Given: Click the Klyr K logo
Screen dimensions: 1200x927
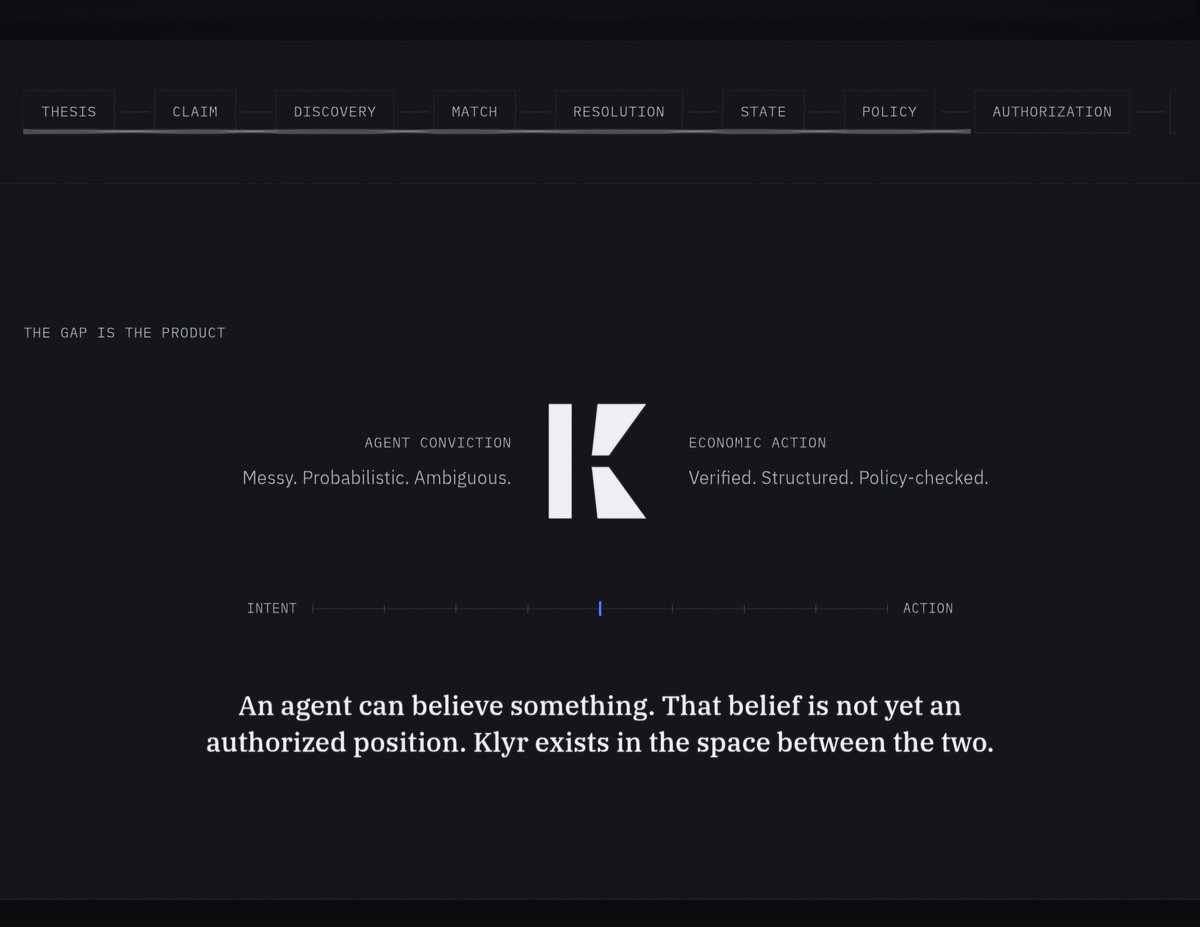Looking at the screenshot, I should pyautogui.click(x=597, y=461).
